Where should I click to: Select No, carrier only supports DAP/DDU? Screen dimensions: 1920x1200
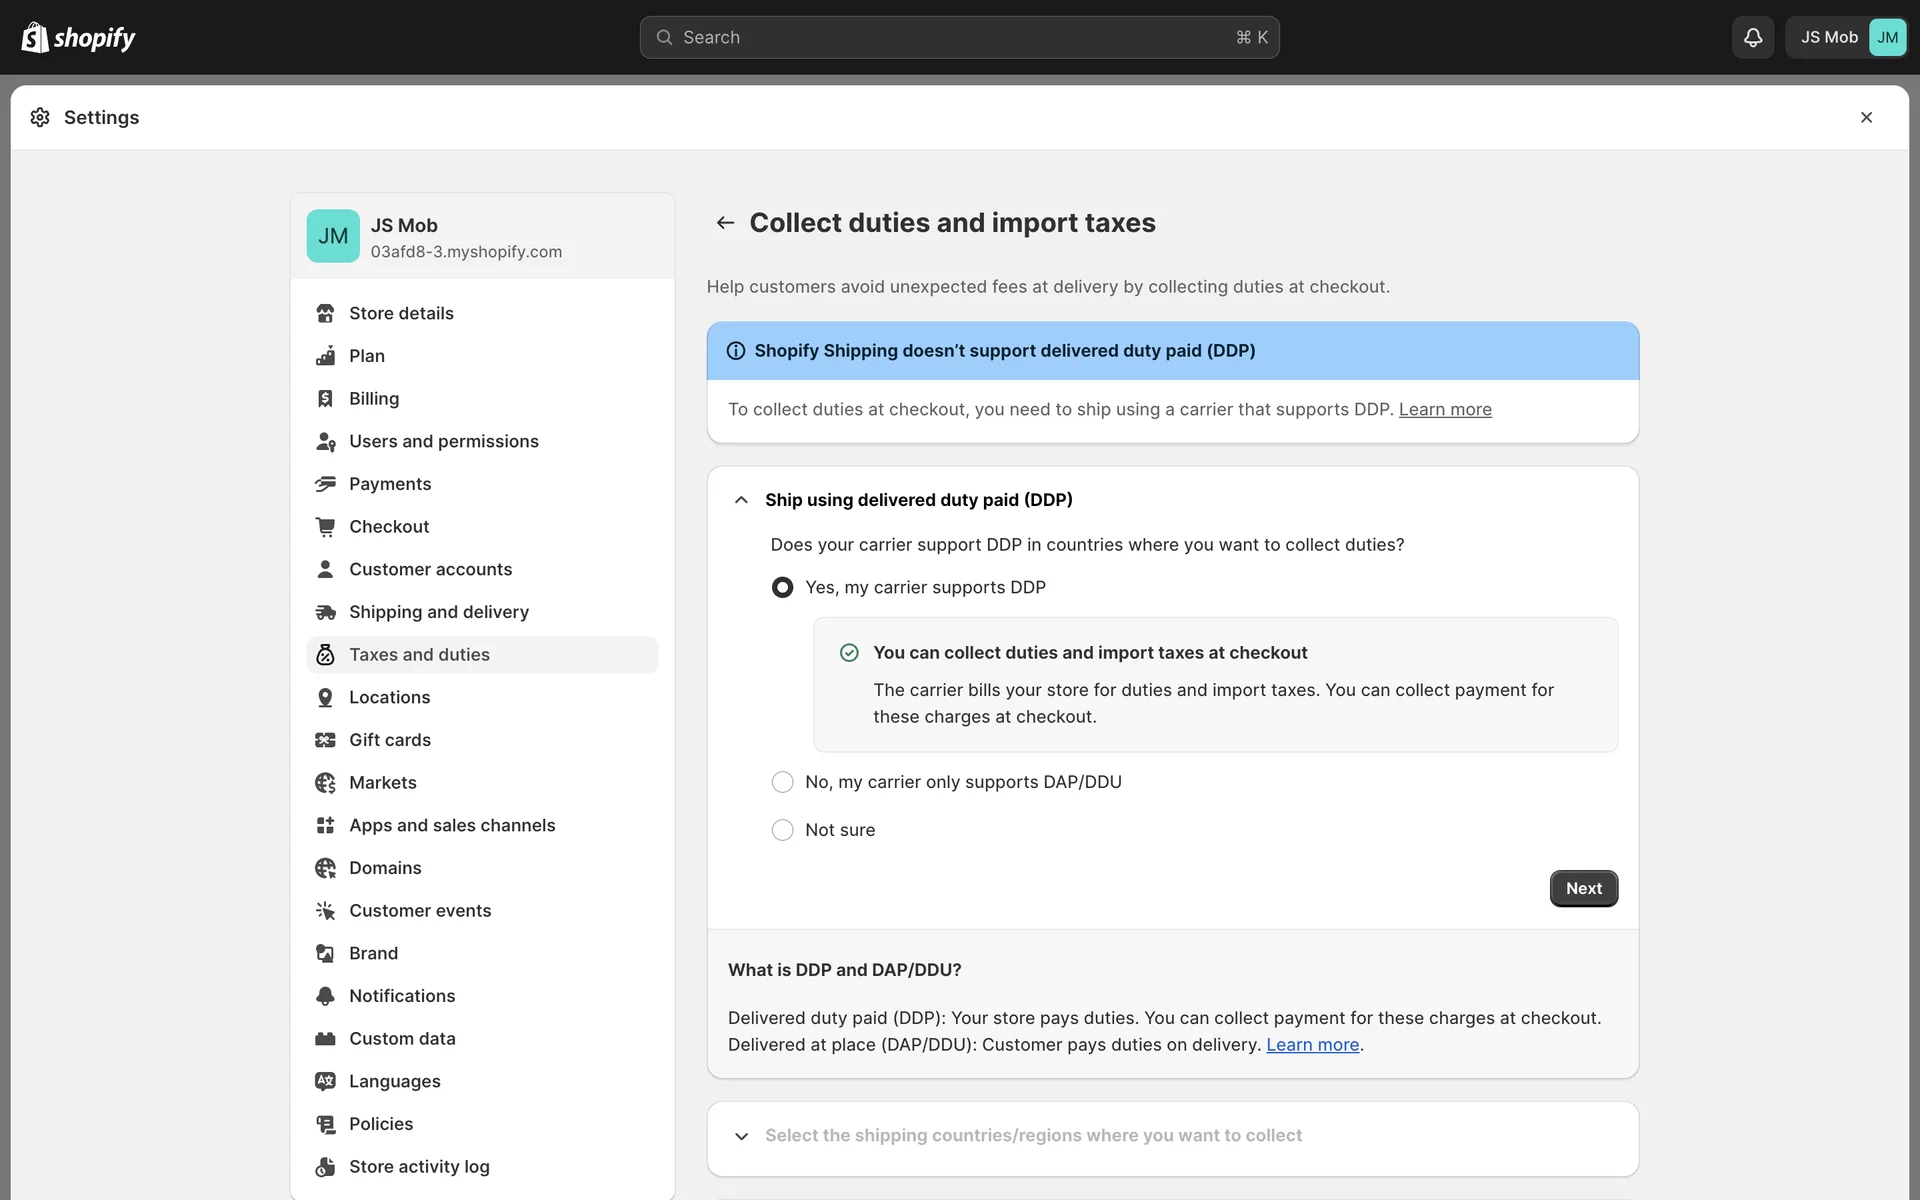coord(782,782)
